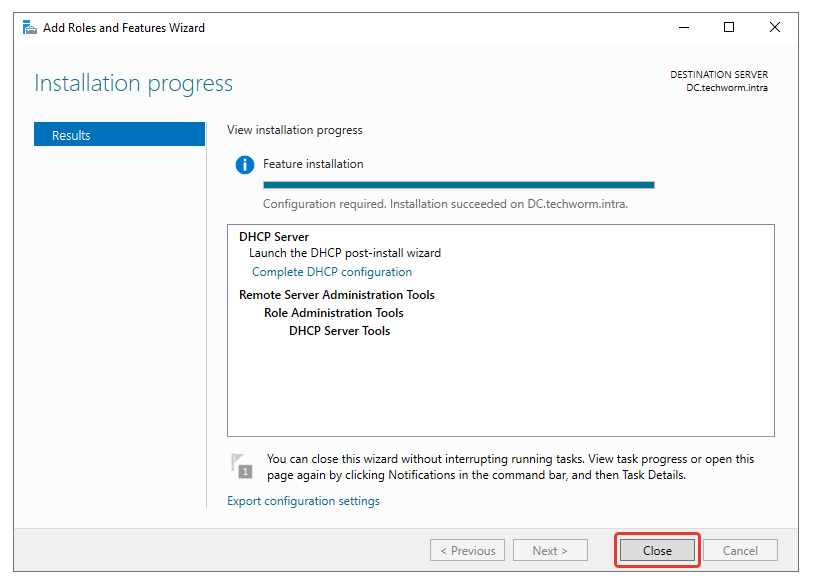Click the DC.techworm.intra destination server label
The height and width of the screenshot is (578, 818).
point(726,88)
